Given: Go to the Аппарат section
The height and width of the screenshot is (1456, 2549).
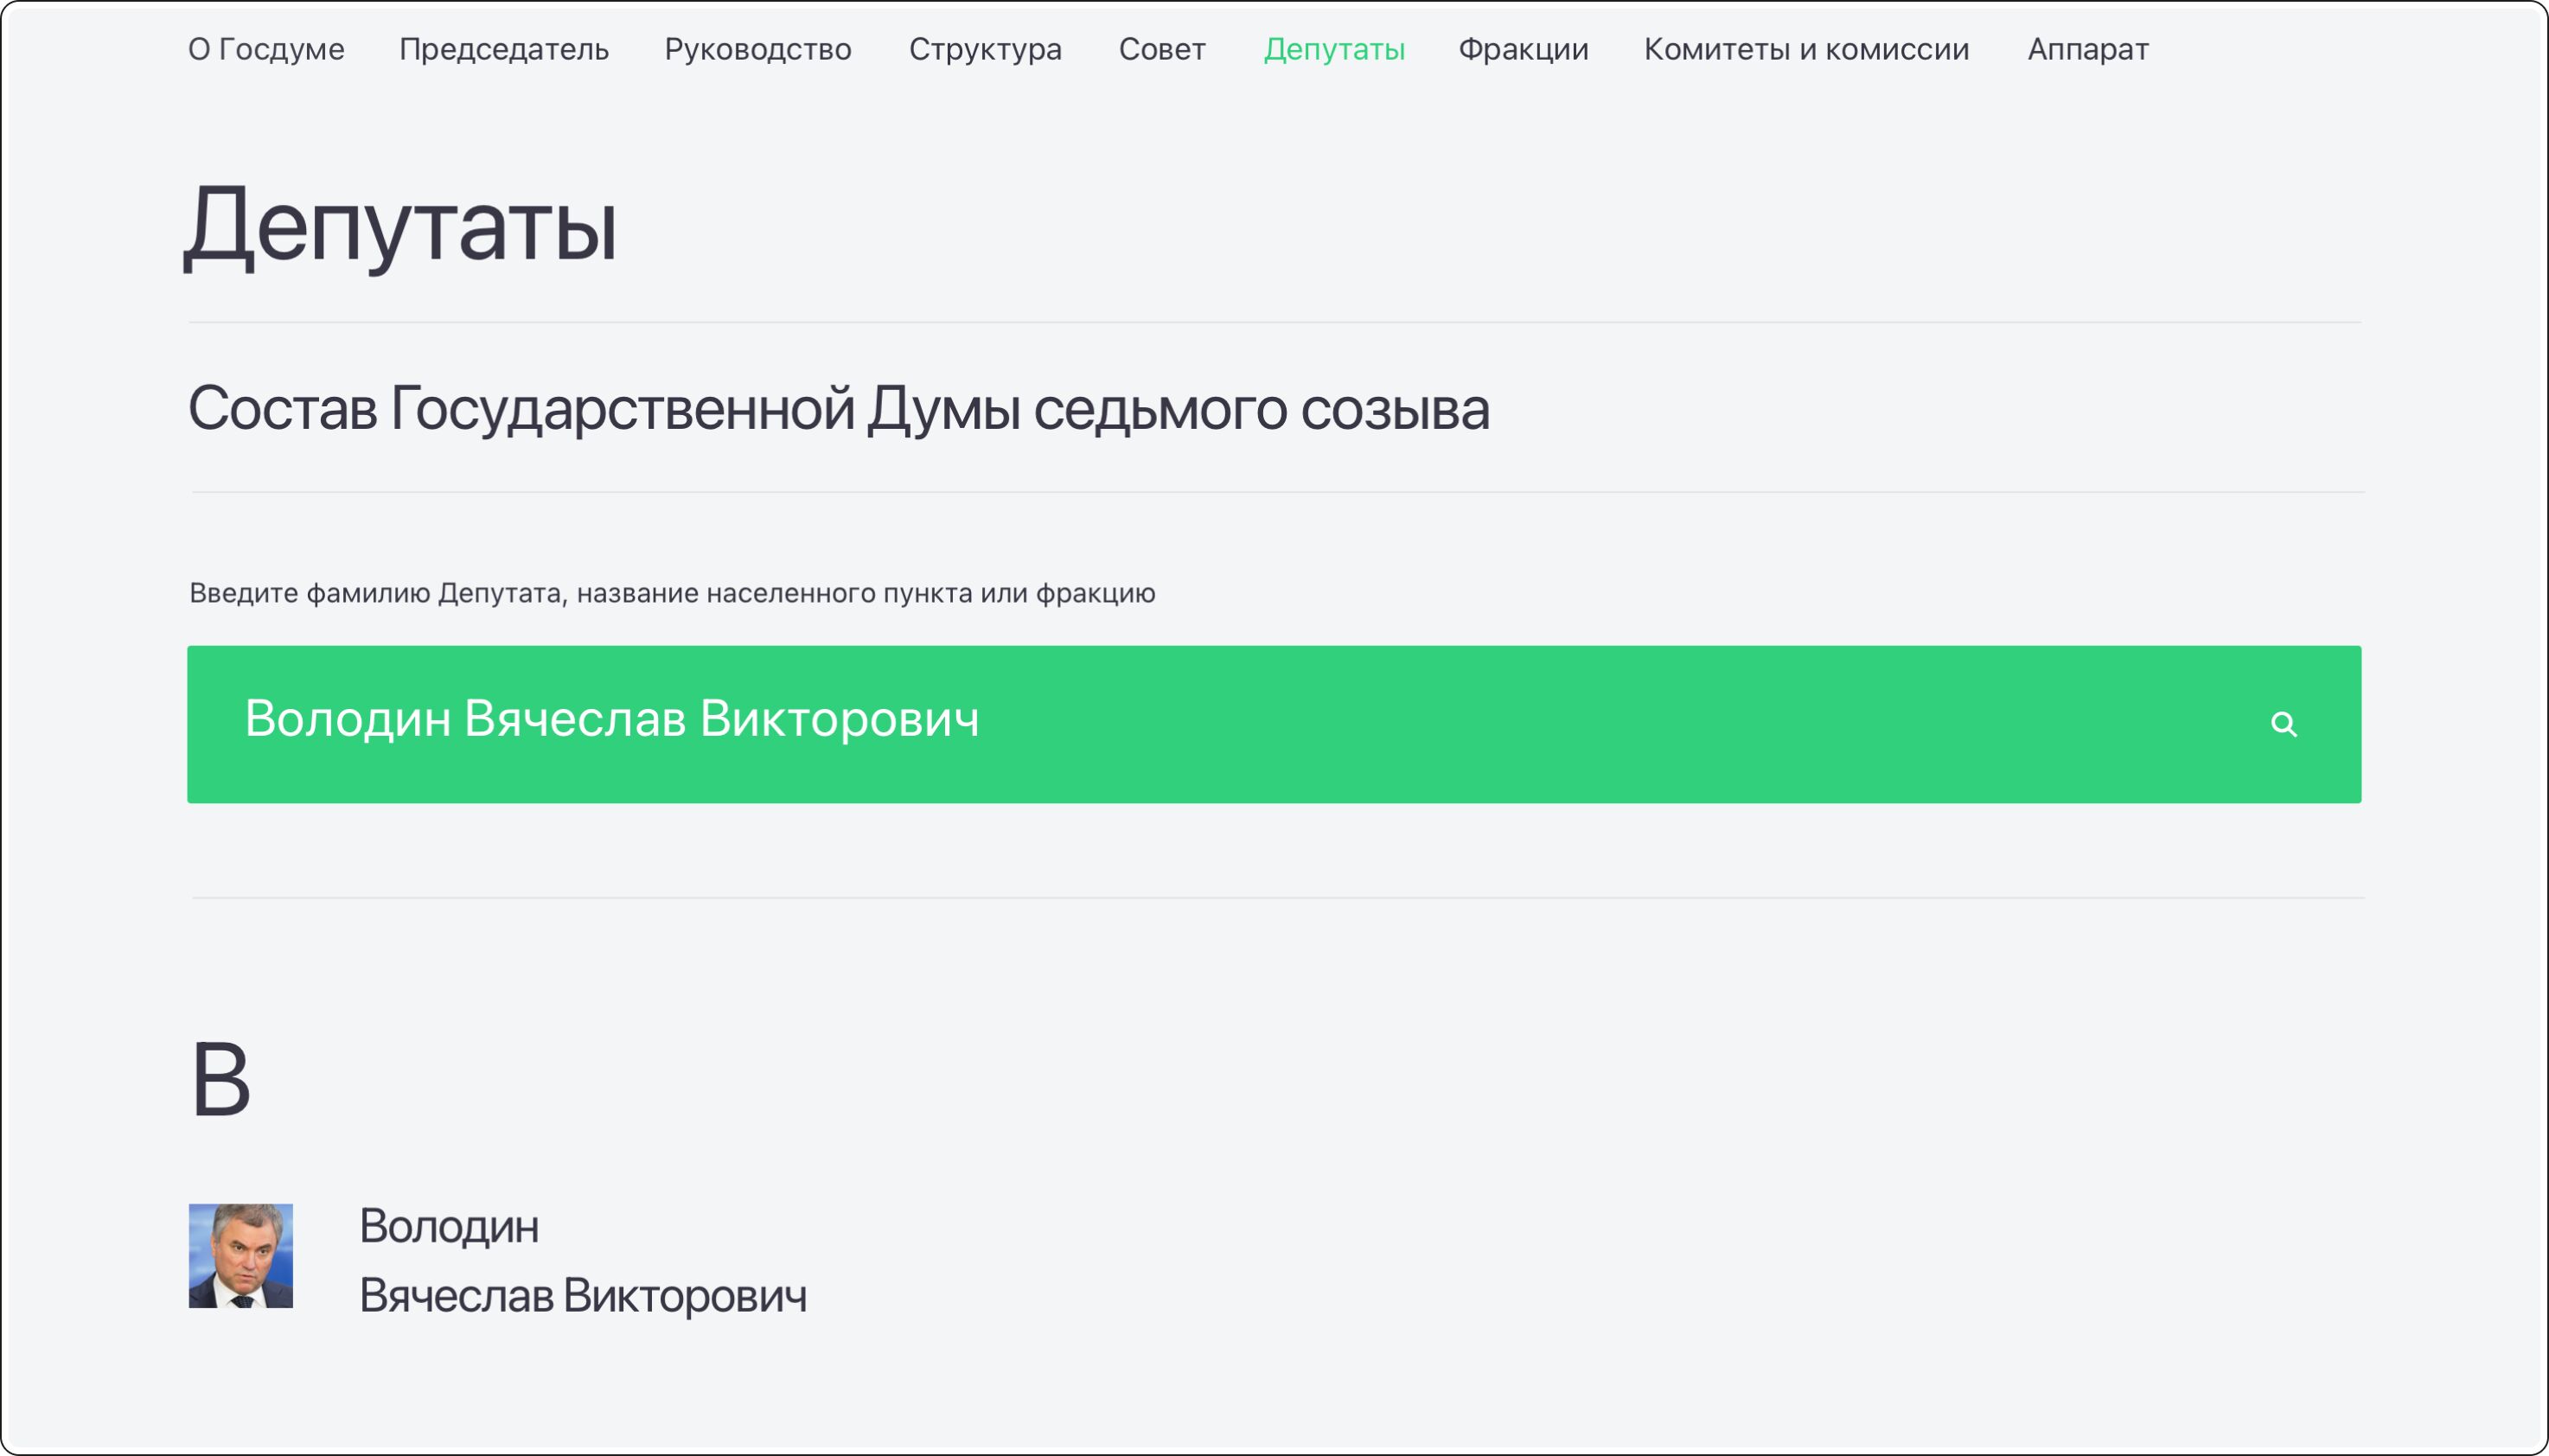Looking at the screenshot, I should (x=2088, y=49).
